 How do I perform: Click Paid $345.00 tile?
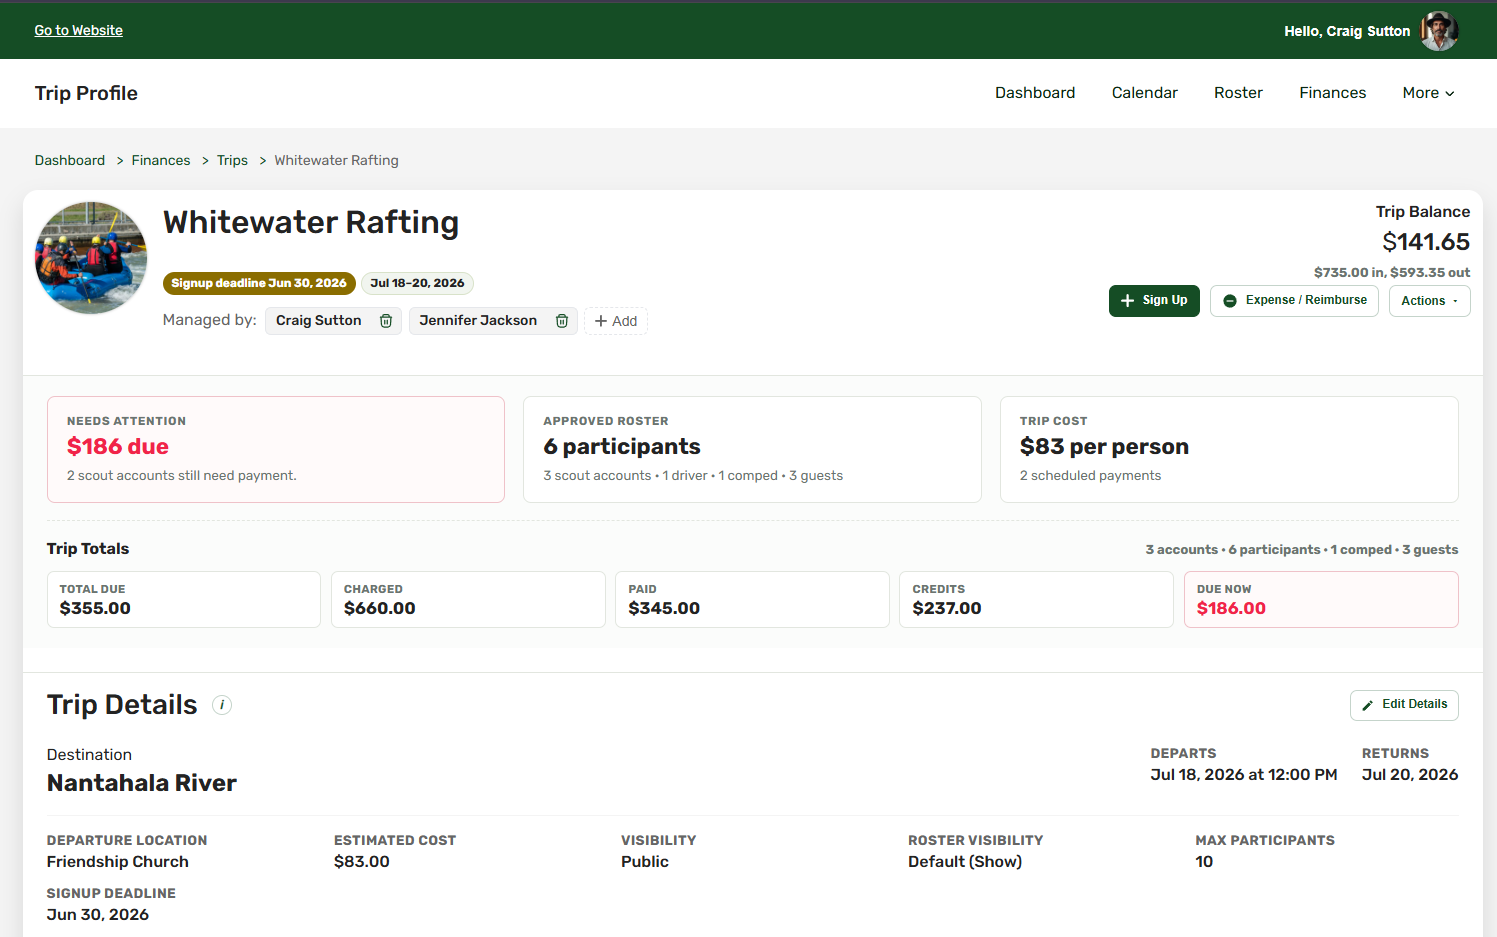pyautogui.click(x=752, y=600)
